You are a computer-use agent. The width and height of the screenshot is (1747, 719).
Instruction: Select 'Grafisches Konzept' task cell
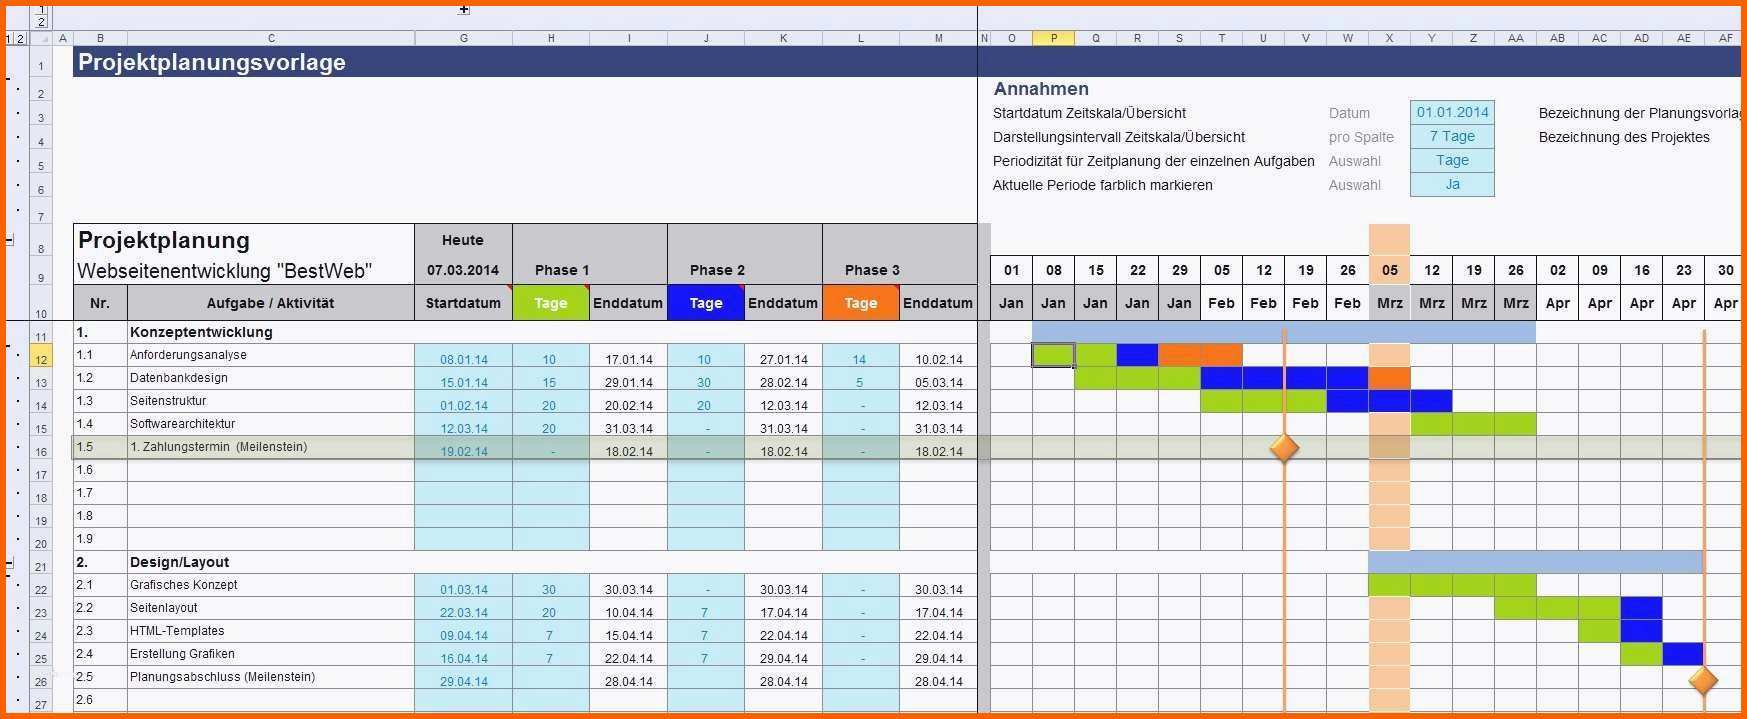(271, 585)
